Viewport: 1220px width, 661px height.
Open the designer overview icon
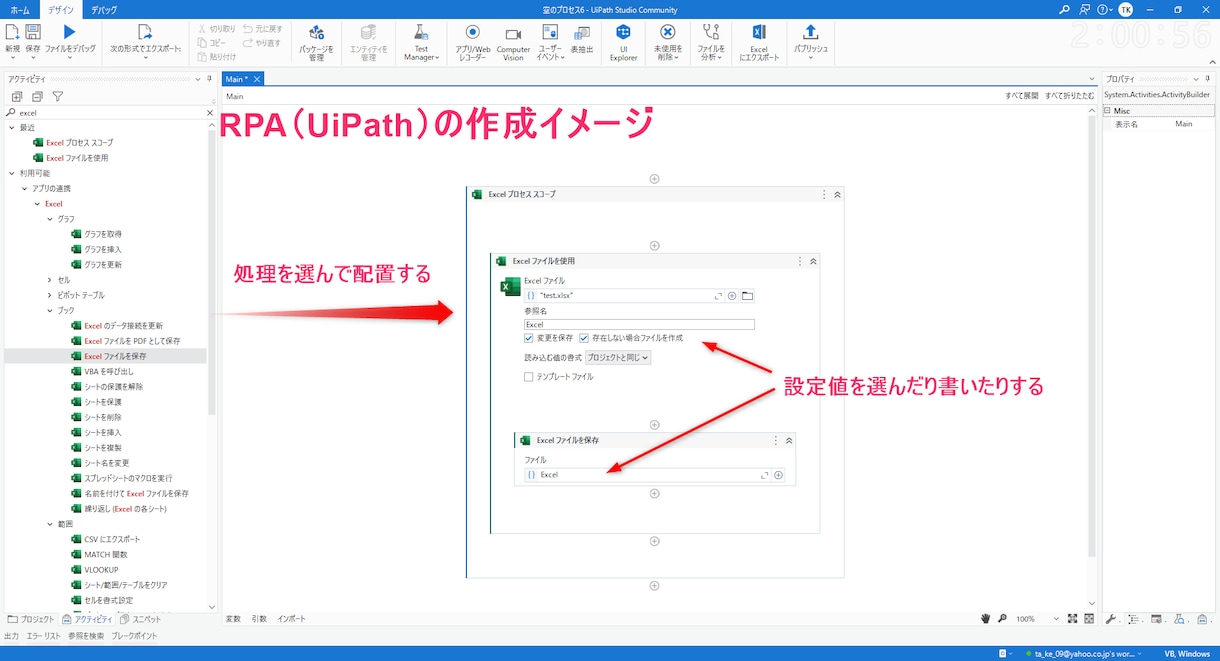(x=1089, y=619)
